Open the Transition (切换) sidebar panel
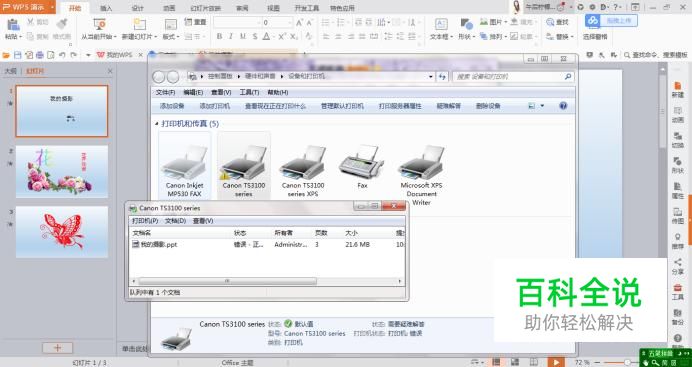 pyautogui.click(x=677, y=140)
